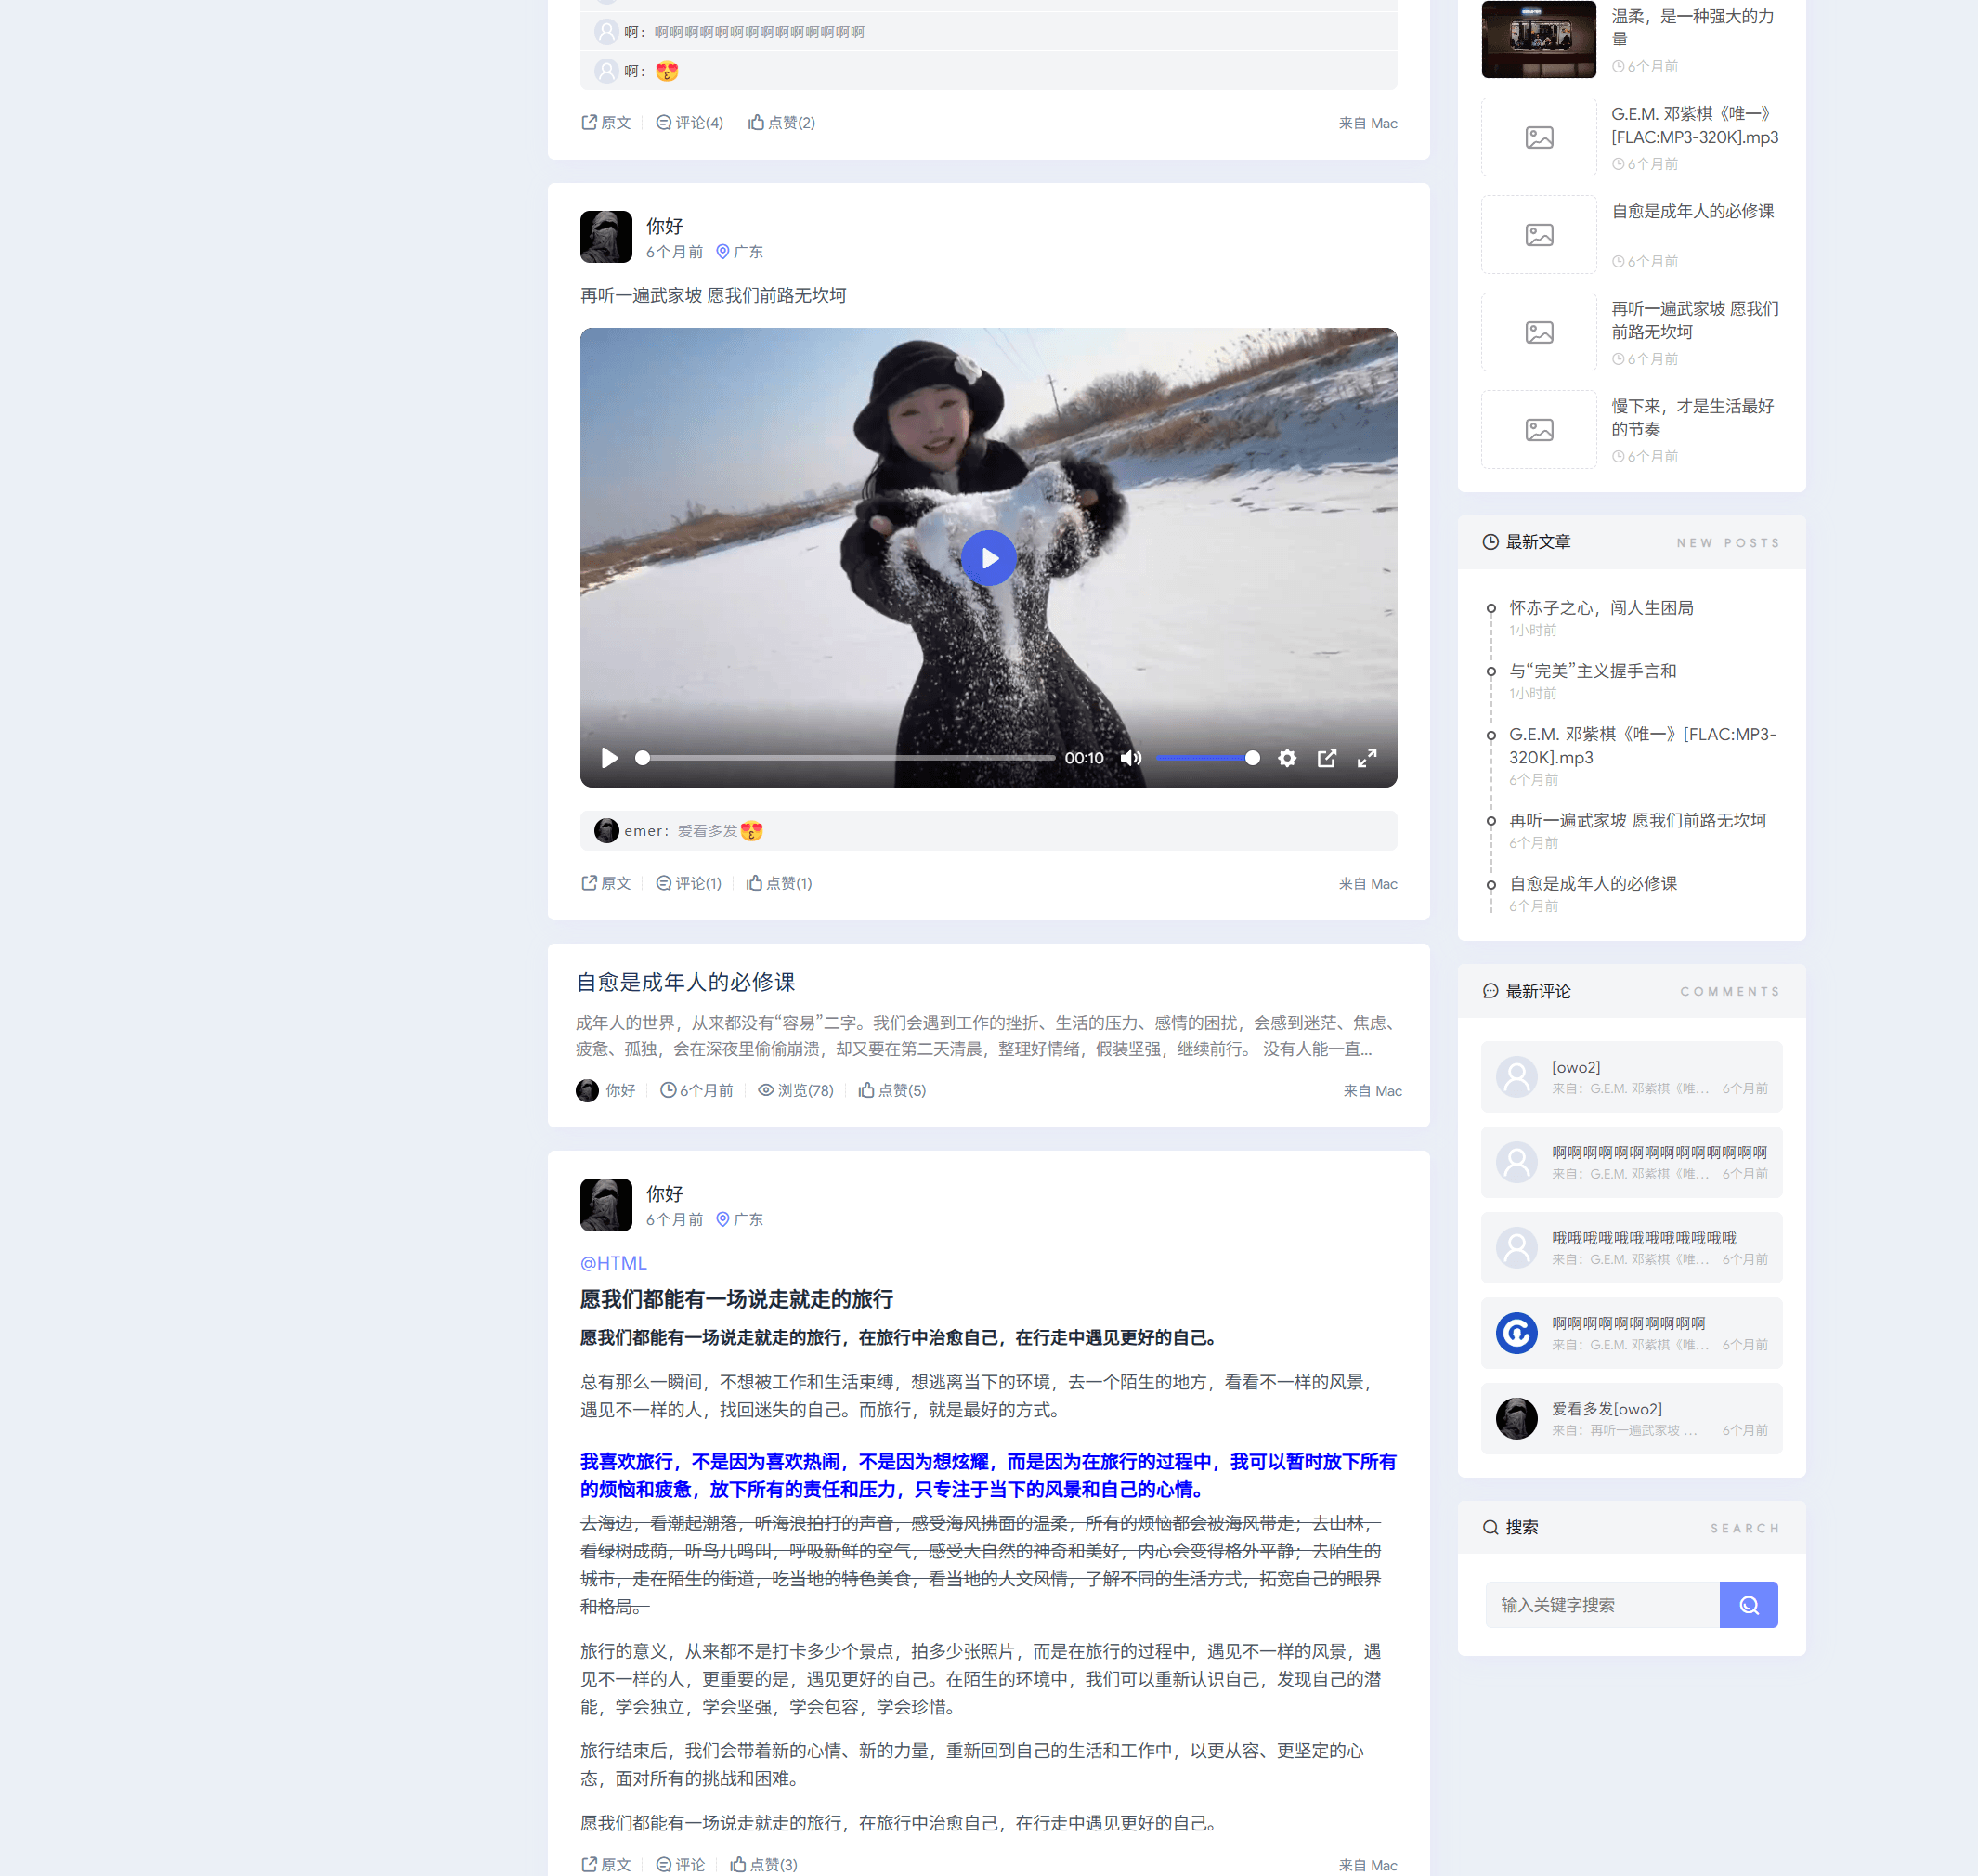Like the article 点赞(5)

[x=892, y=1090]
